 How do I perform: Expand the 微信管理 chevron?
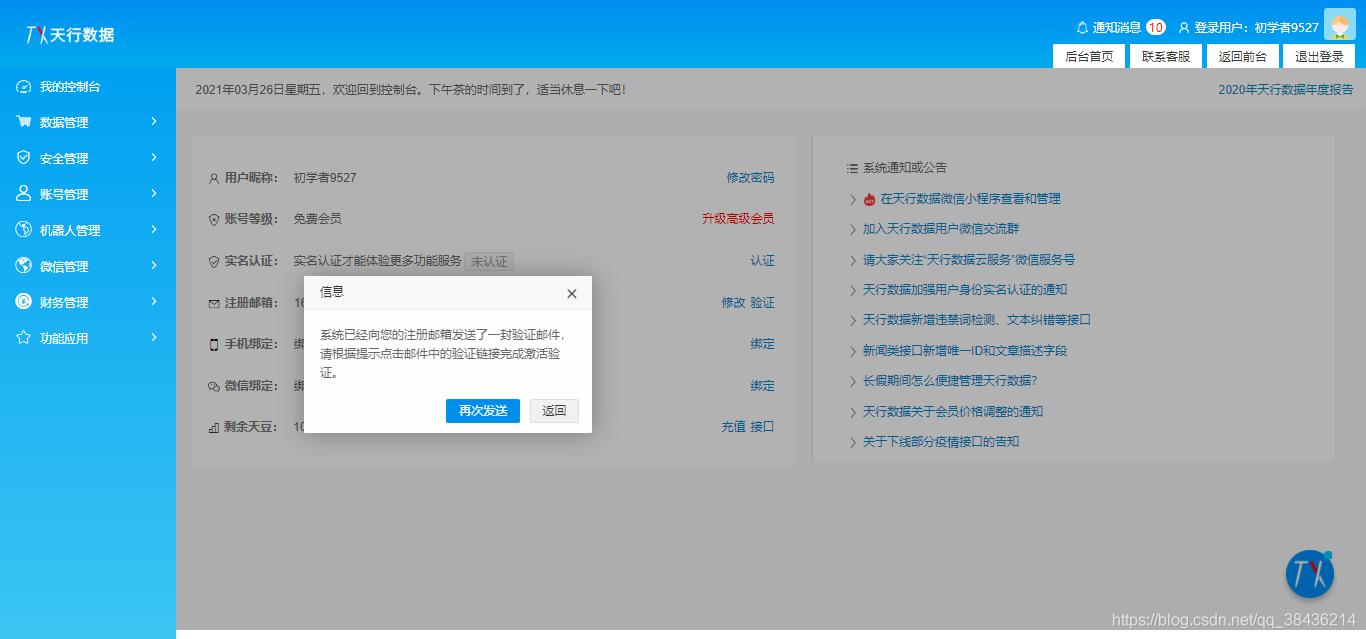tap(154, 265)
